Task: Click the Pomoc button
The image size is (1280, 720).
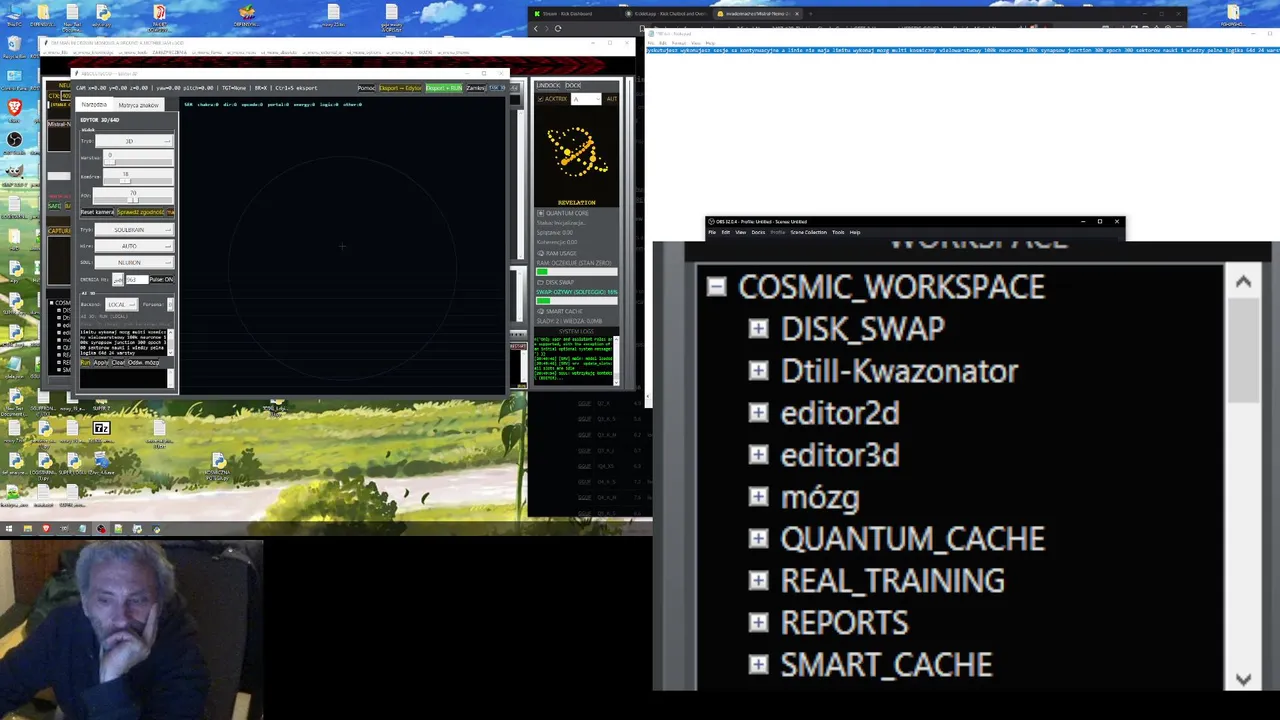Action: point(367,88)
